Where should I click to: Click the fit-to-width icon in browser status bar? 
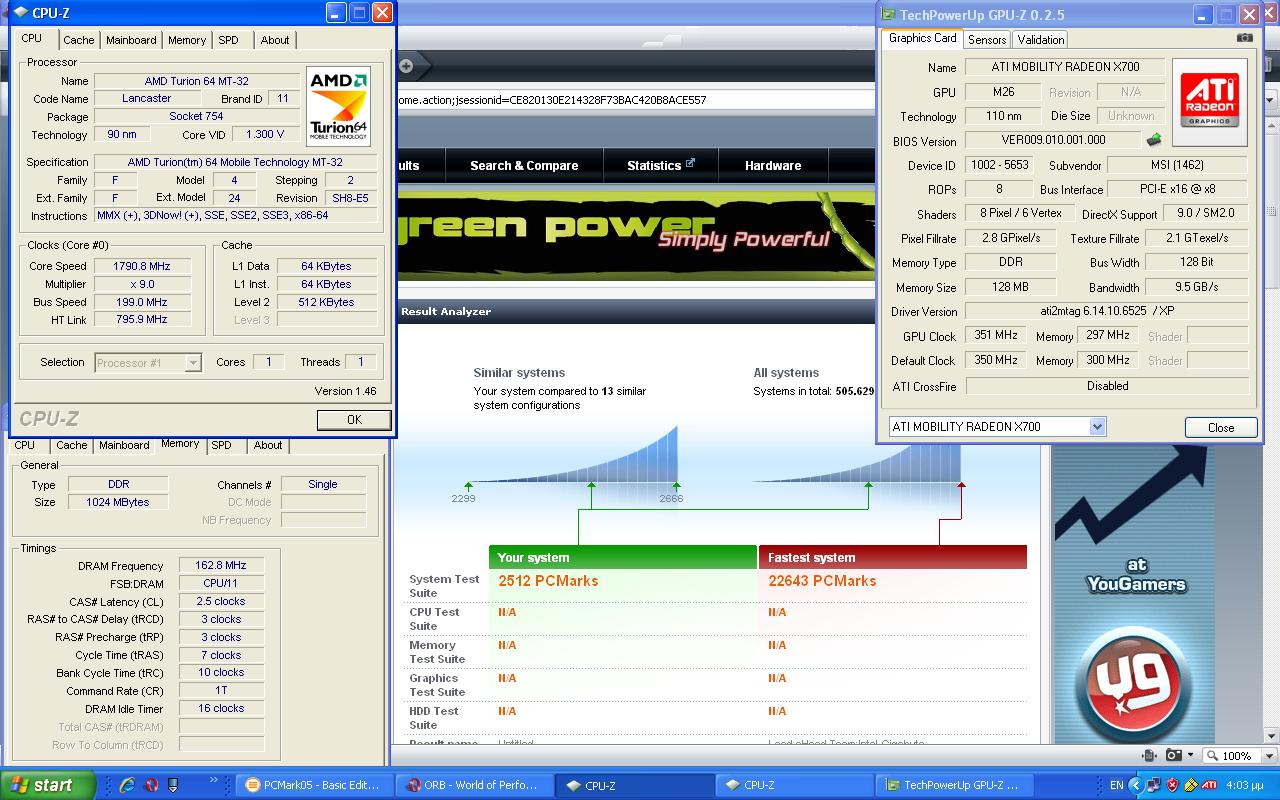[x=1150, y=756]
